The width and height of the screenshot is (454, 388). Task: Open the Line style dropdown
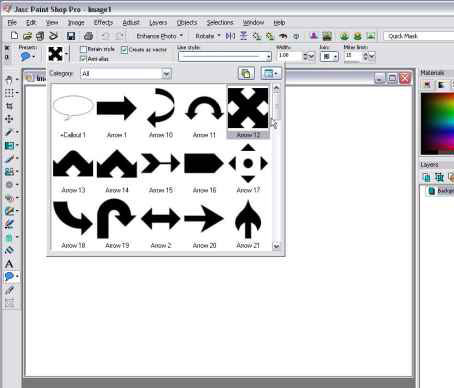(x=268, y=57)
